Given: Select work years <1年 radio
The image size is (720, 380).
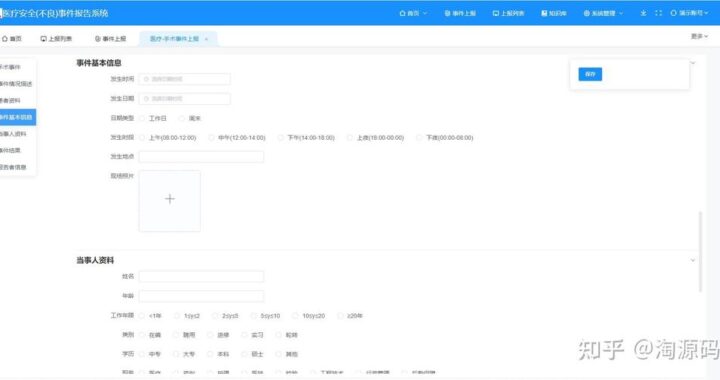Looking at the screenshot, I should (142, 316).
